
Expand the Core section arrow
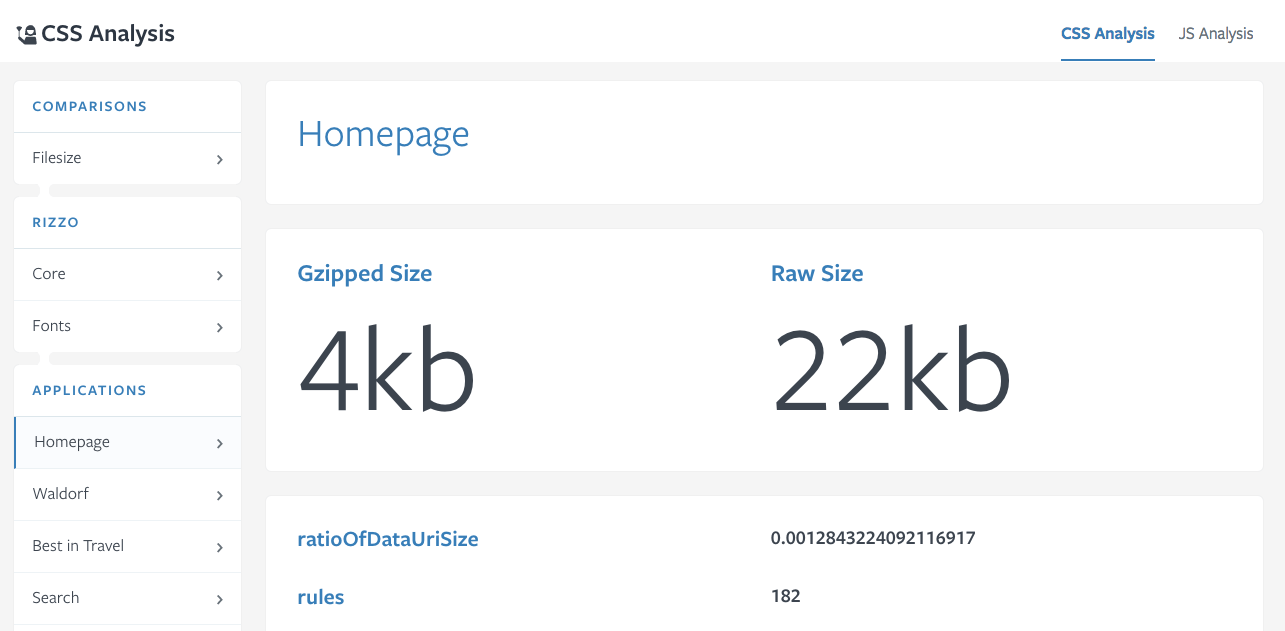pos(219,274)
